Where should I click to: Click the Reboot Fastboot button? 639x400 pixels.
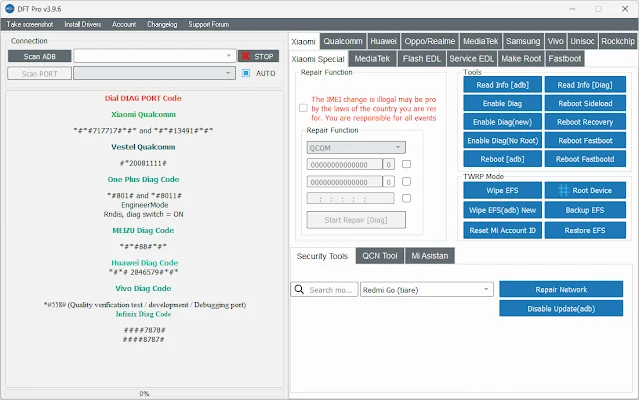[585, 141]
